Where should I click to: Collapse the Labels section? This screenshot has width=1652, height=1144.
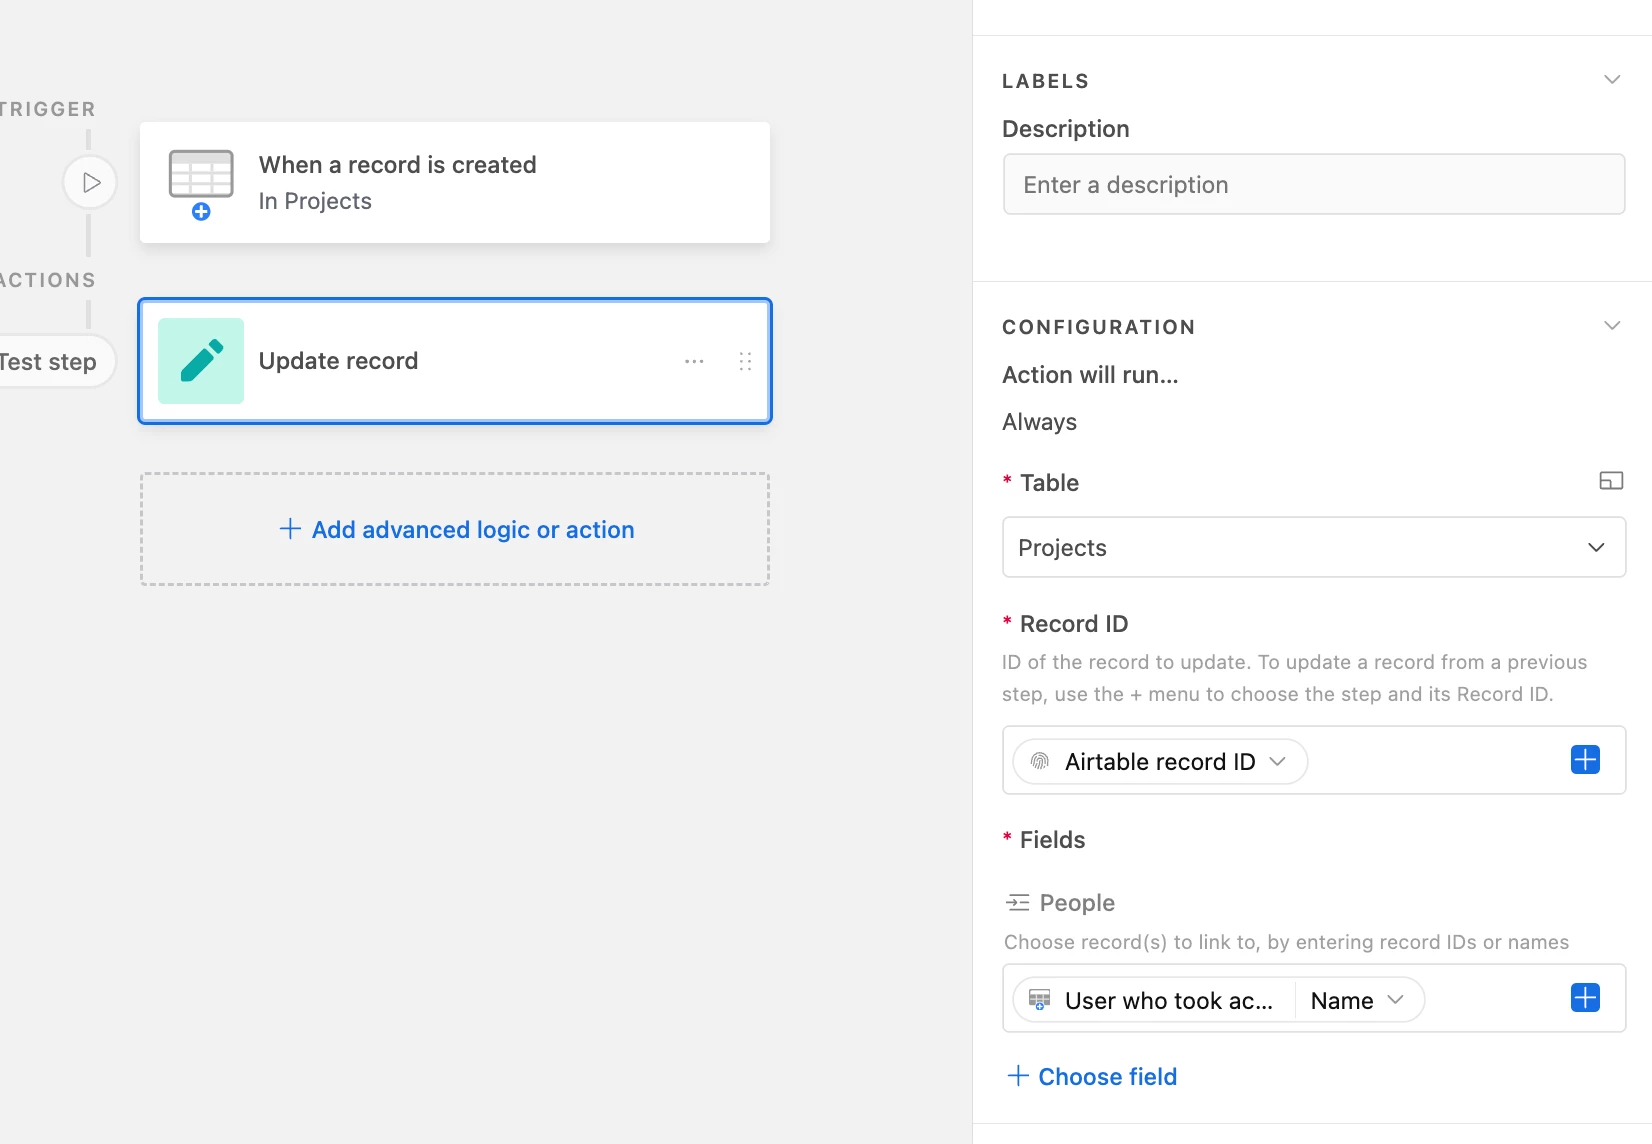(x=1611, y=80)
